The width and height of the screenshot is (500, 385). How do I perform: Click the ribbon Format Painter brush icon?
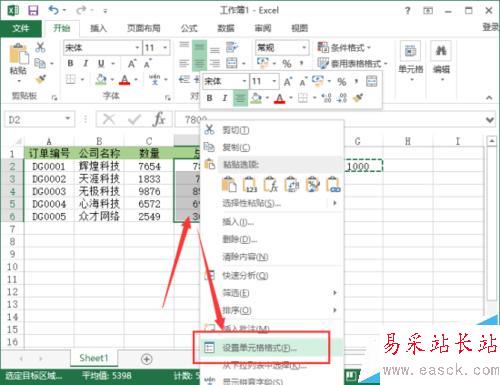[41, 79]
